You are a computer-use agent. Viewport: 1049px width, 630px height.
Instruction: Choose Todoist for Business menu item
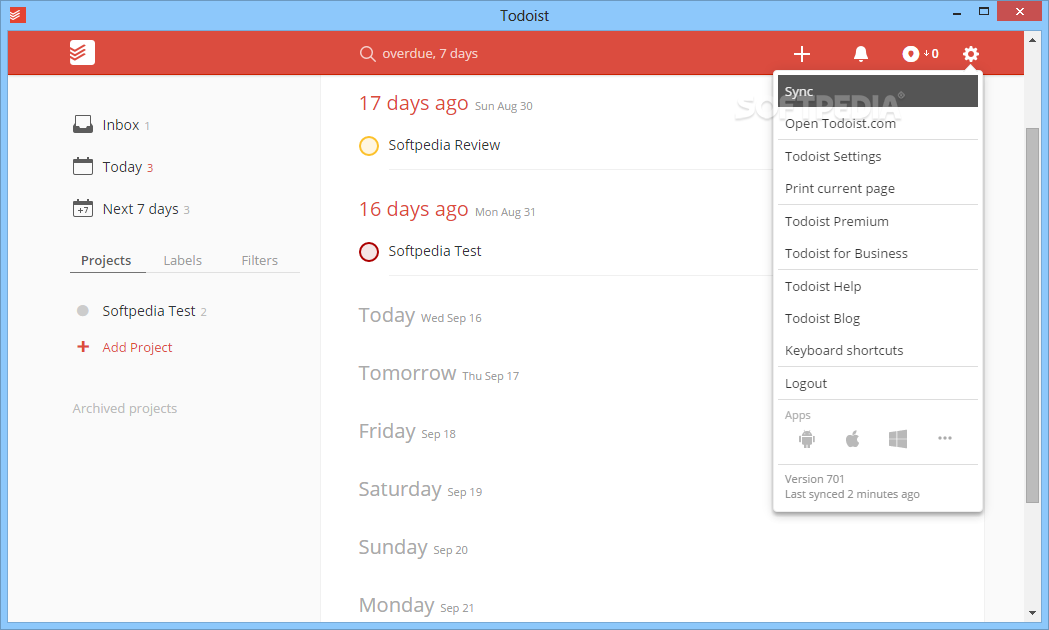[878, 253]
